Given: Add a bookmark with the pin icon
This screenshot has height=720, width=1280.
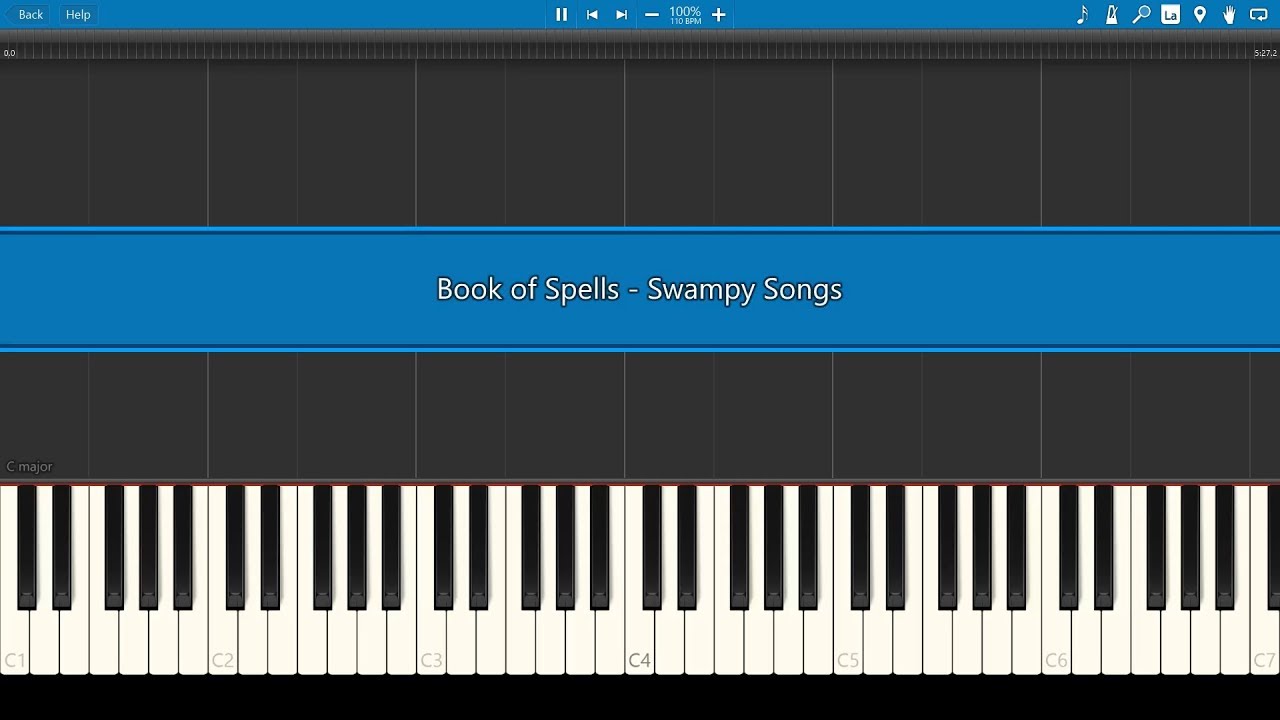Looking at the screenshot, I should pyautogui.click(x=1200, y=14).
